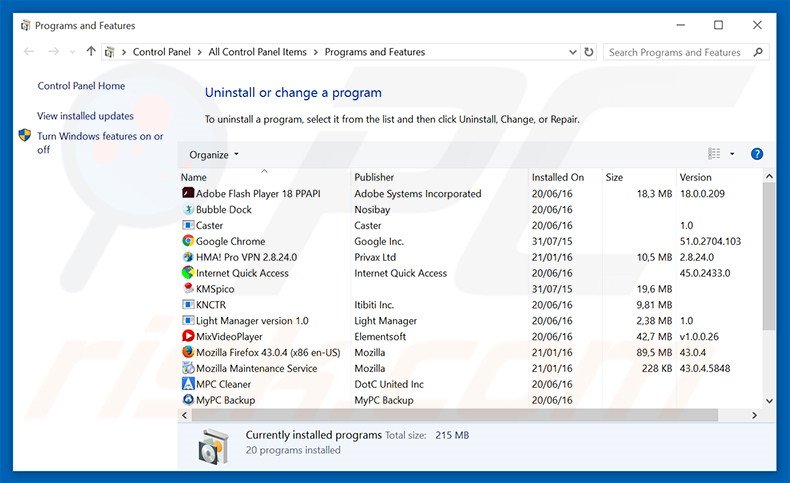
Task: Open the recent locations dropdown arrow
Action: [x=73, y=52]
